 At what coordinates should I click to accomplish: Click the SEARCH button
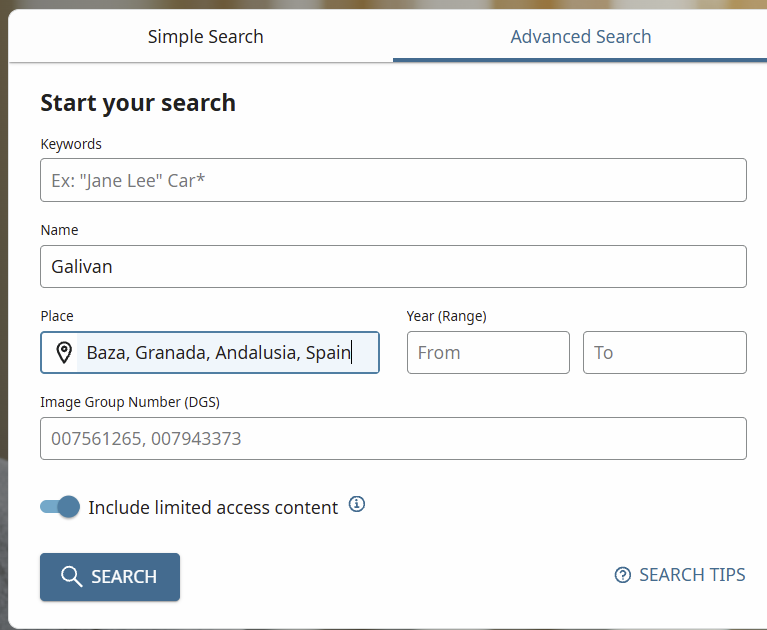[110, 577]
